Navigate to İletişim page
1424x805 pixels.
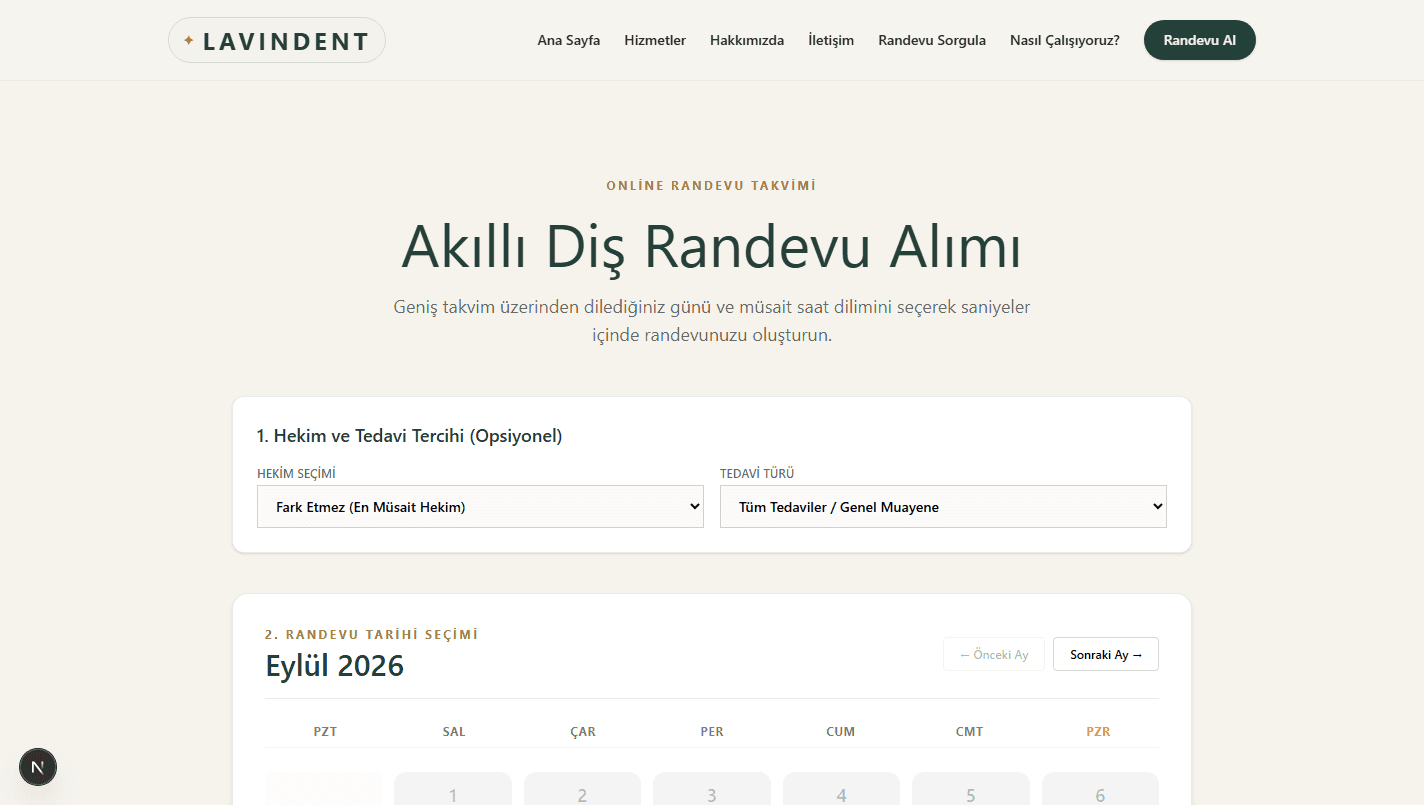[831, 41]
